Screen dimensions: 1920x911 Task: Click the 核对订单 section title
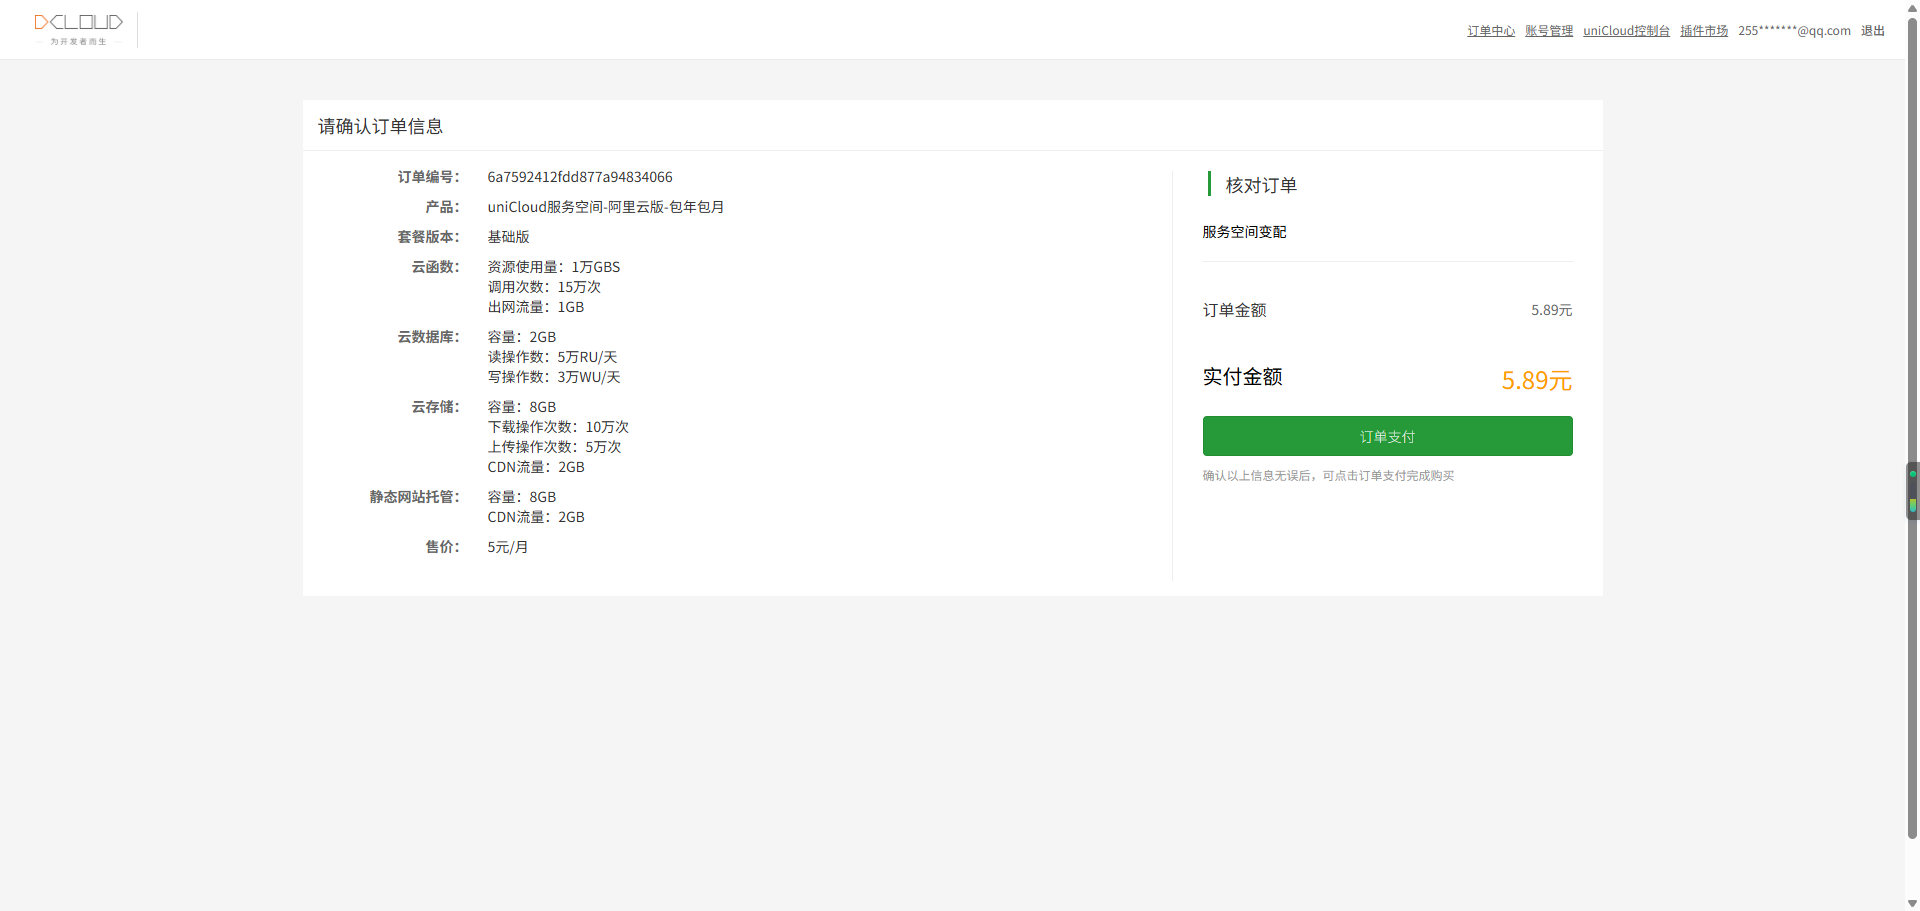coord(1261,185)
